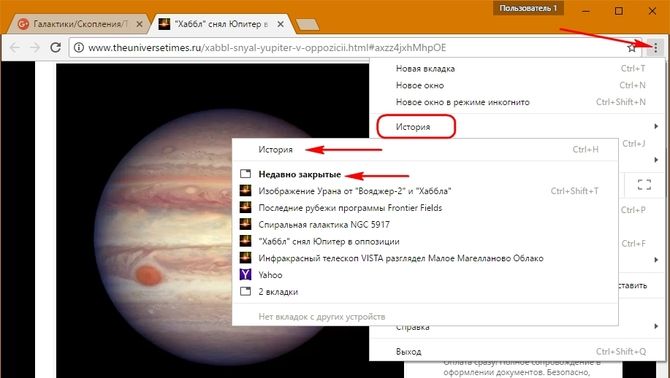View site information icon in address bar
Viewport: 670px width, 378px height.
click(x=79, y=47)
